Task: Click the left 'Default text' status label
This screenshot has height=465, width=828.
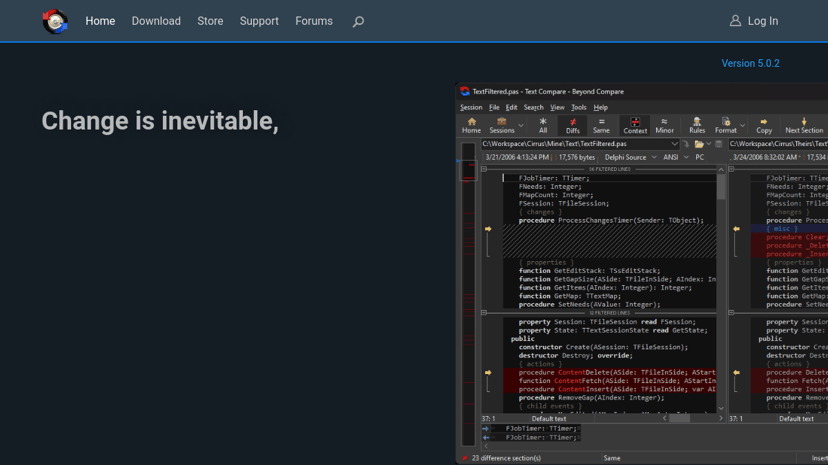Action: click(x=549, y=419)
